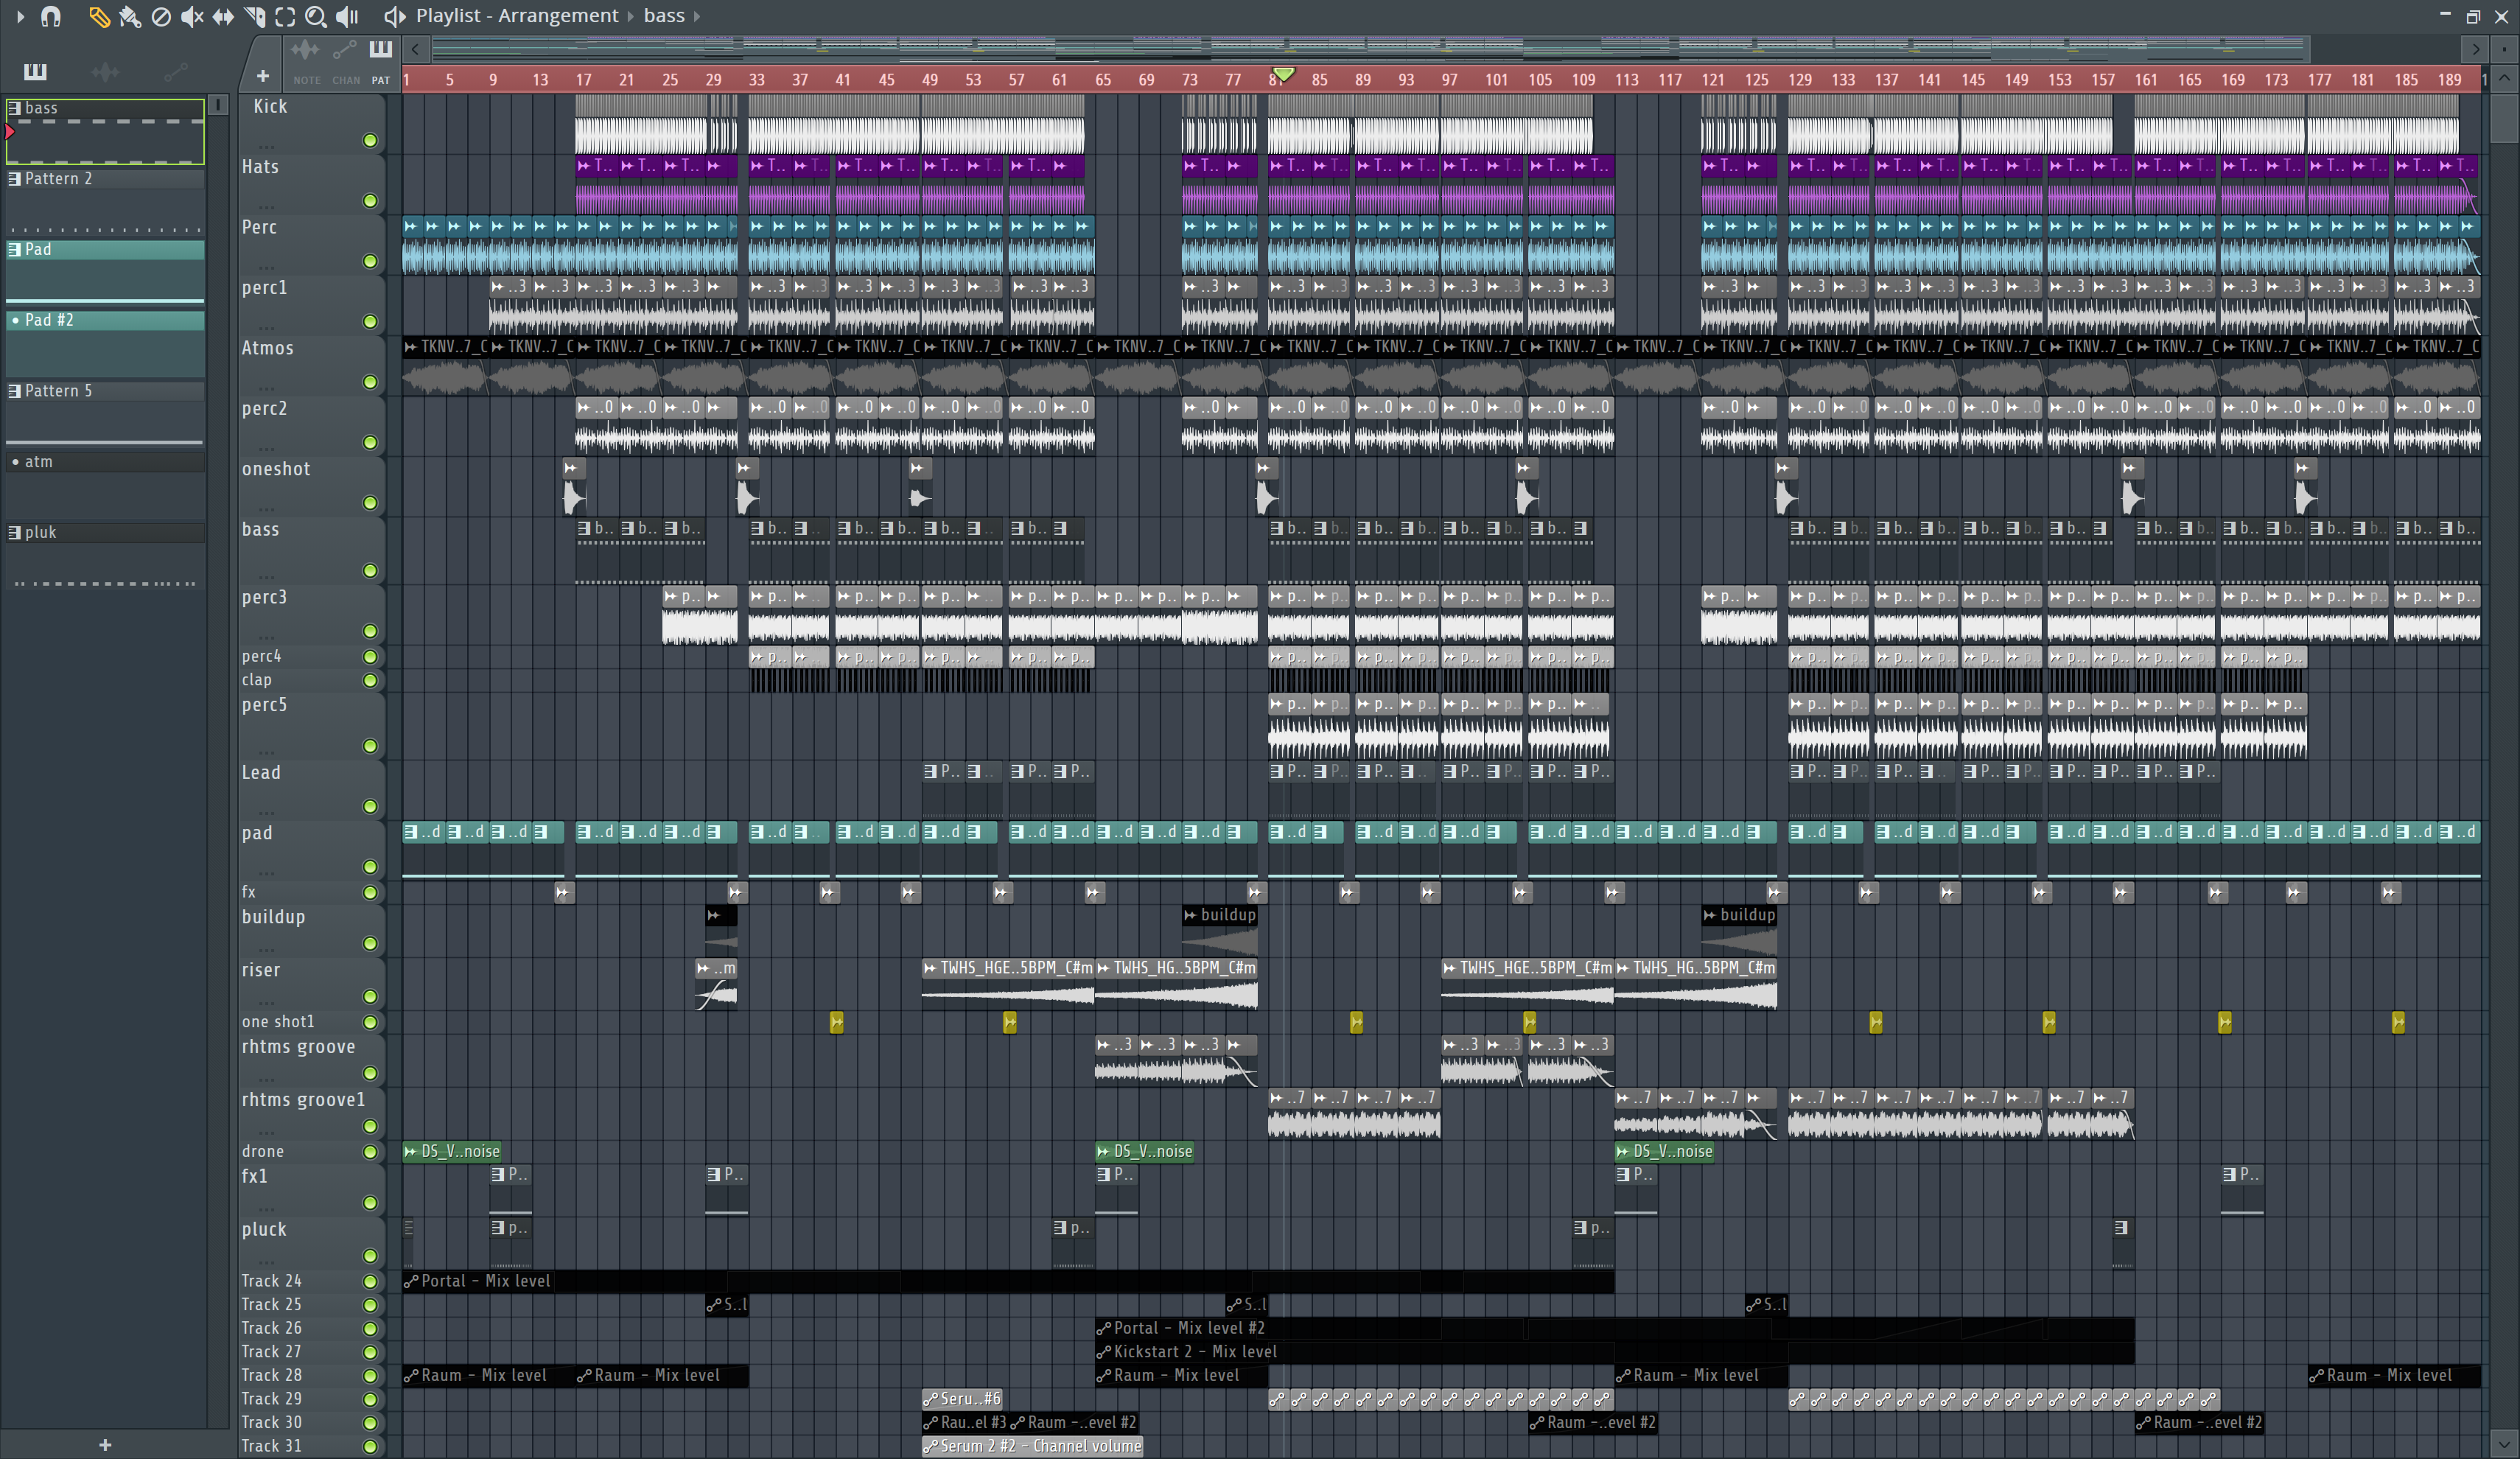The image size is (2520, 1459).
Task: Mute the perc1 track
Action: coord(370,322)
